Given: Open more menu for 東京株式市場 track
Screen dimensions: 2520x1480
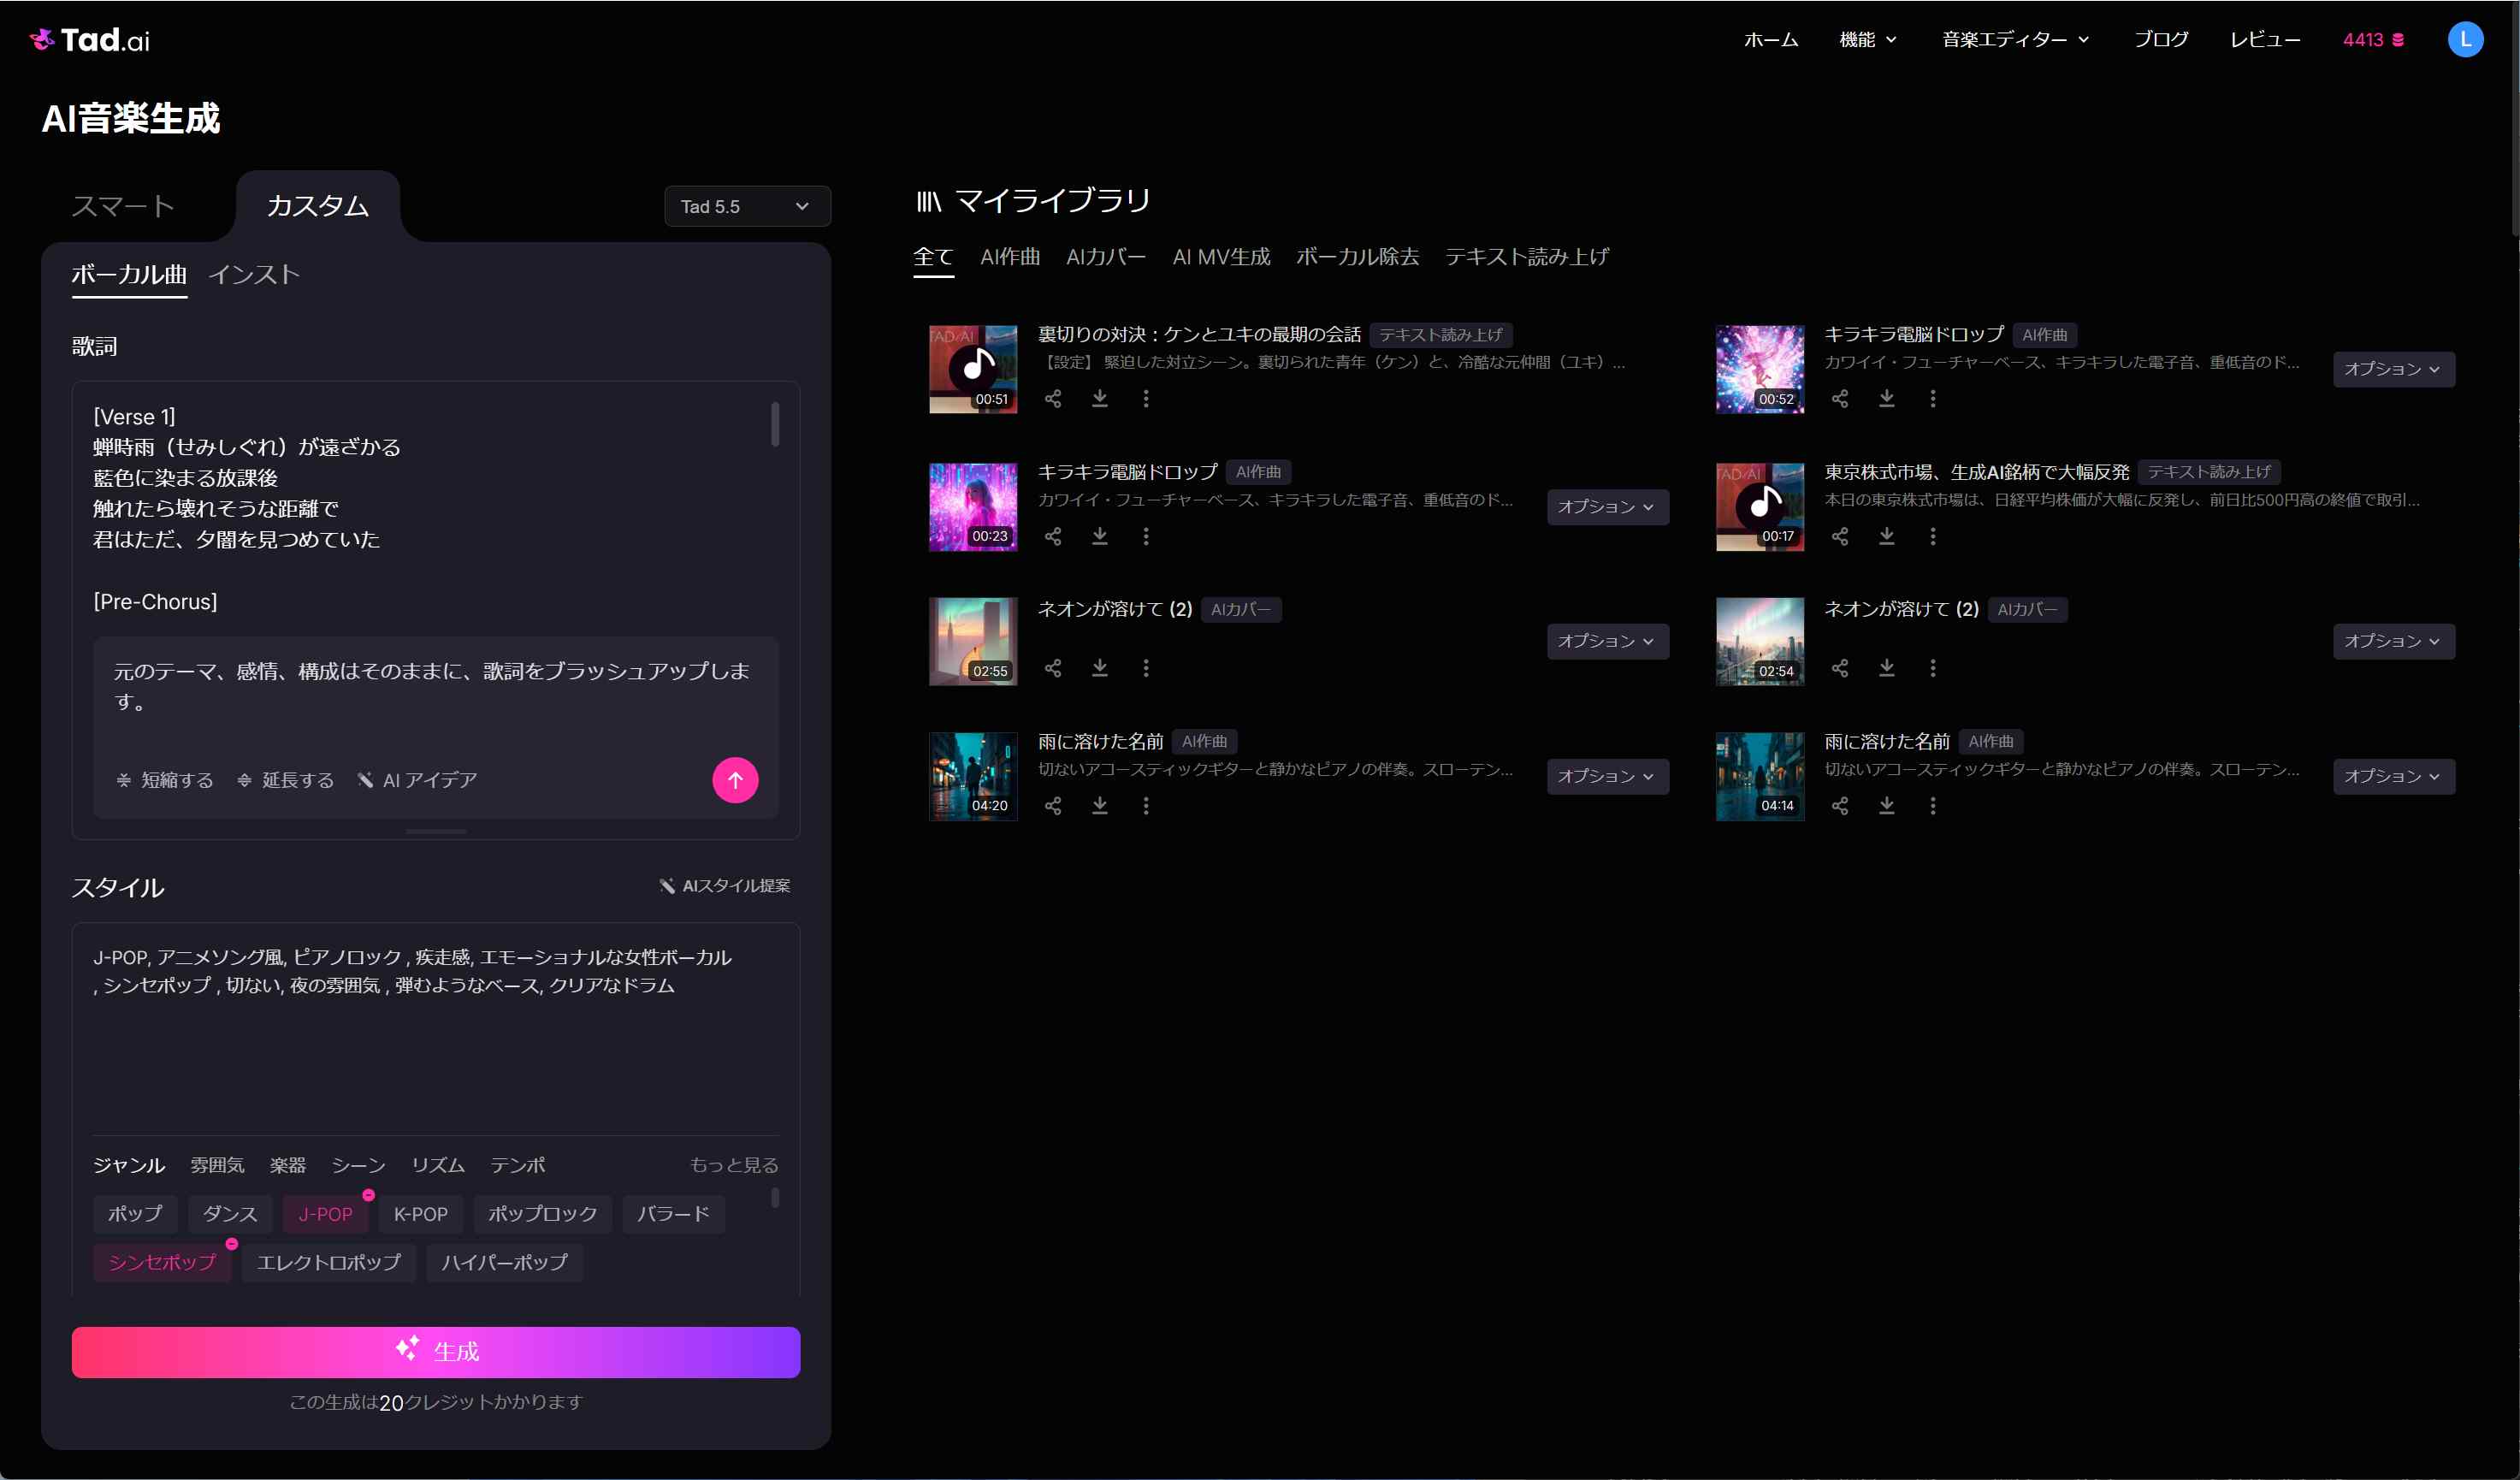Looking at the screenshot, I should [x=1933, y=537].
